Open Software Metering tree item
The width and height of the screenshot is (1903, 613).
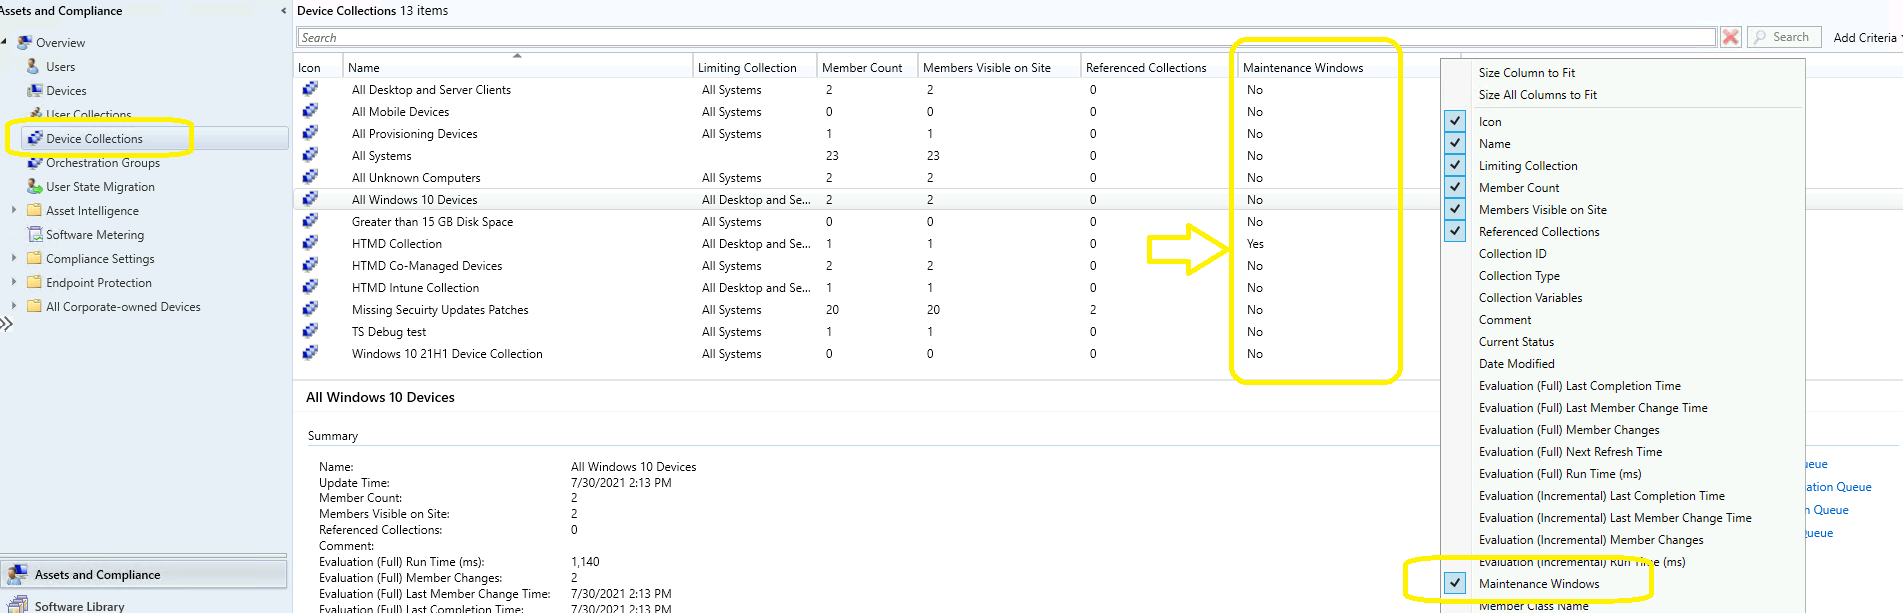pos(94,234)
